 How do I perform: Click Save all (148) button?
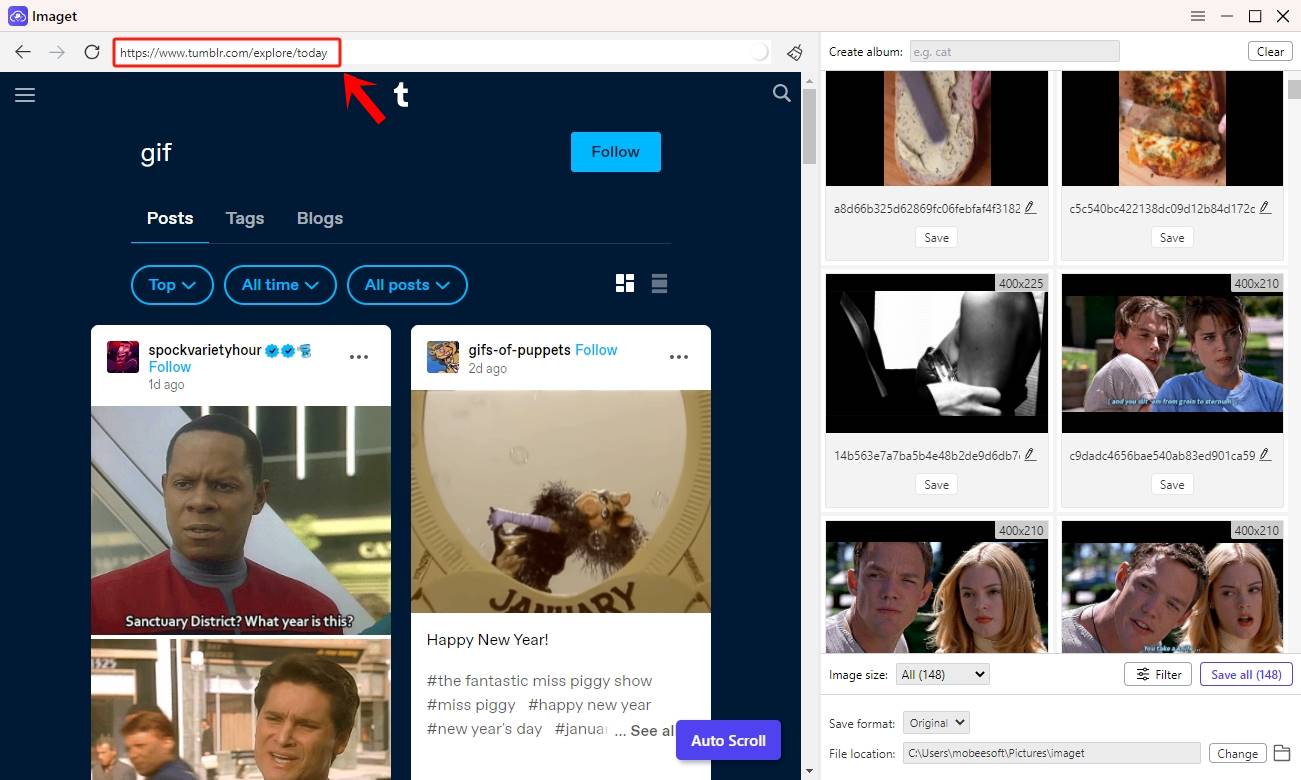(1245, 674)
